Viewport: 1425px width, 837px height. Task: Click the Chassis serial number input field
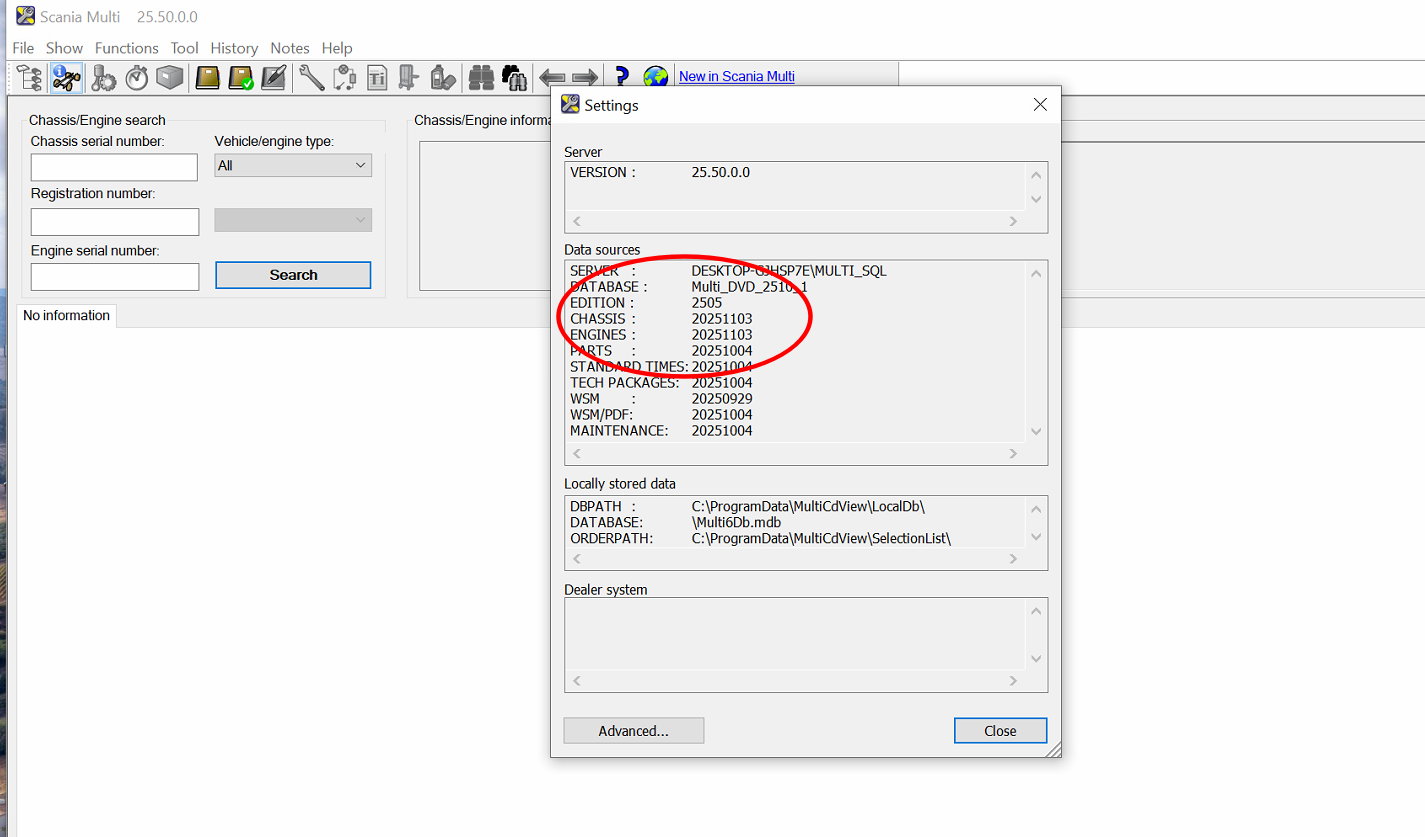click(x=113, y=167)
